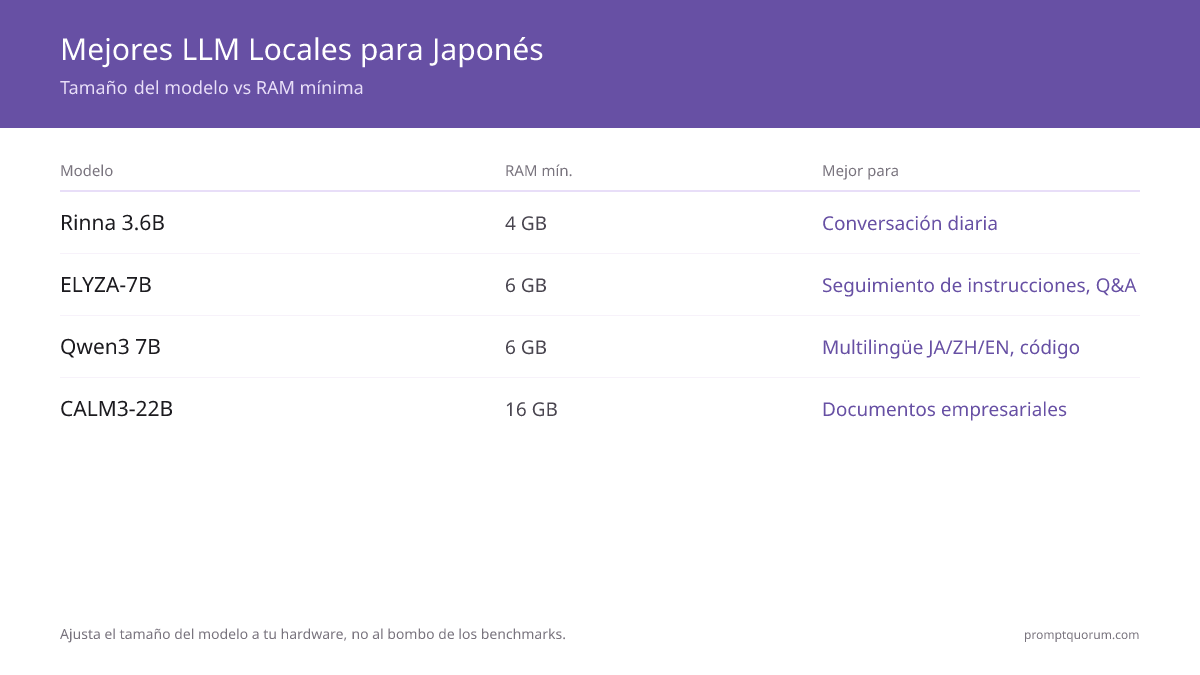Click the 'Qwen3 7B' model cell

coord(110,347)
